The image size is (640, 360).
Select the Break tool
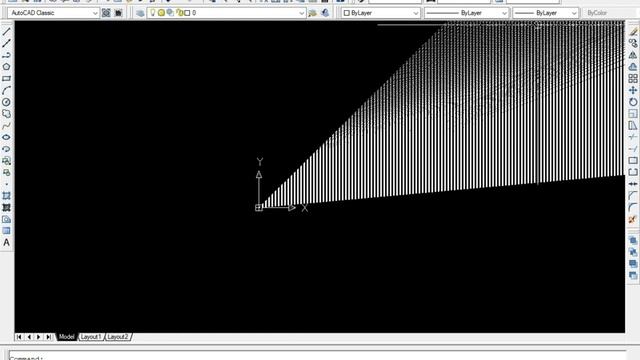(x=633, y=173)
